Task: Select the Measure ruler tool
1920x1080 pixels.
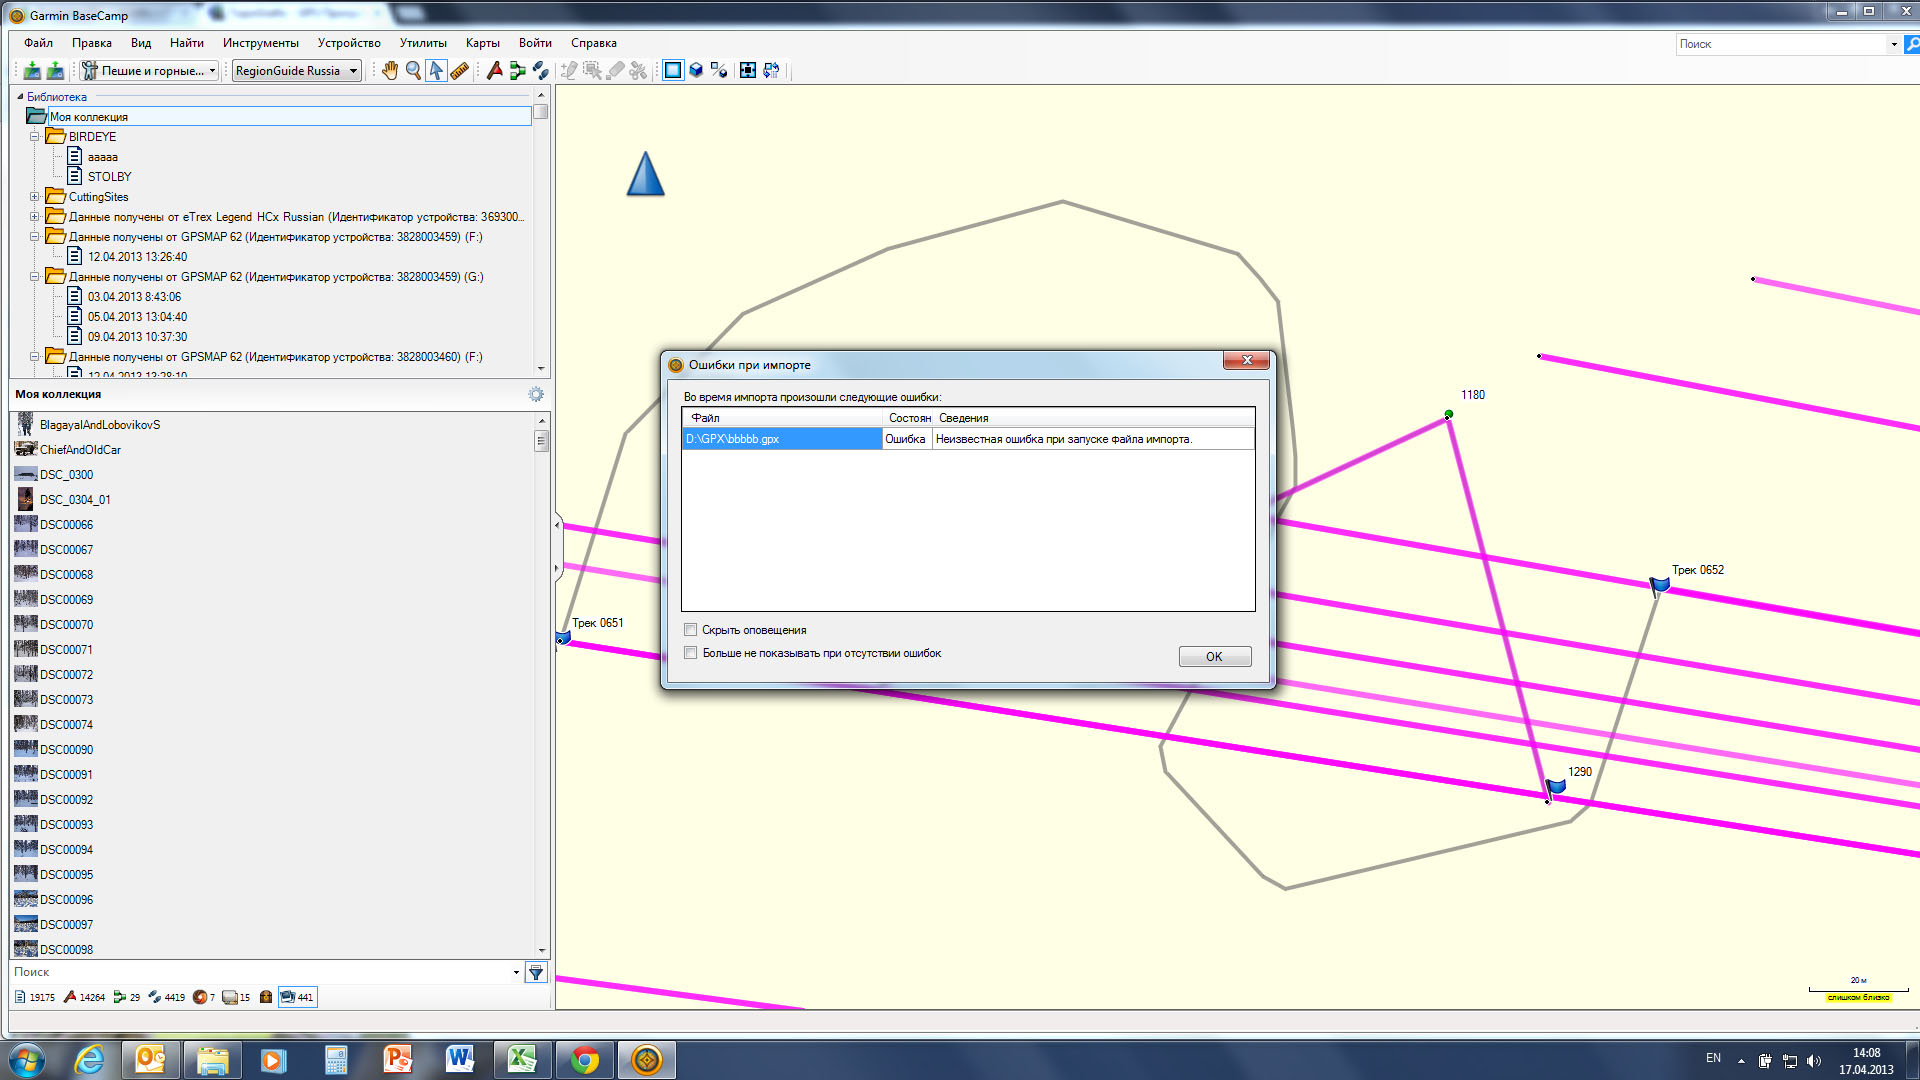Action: coord(460,70)
